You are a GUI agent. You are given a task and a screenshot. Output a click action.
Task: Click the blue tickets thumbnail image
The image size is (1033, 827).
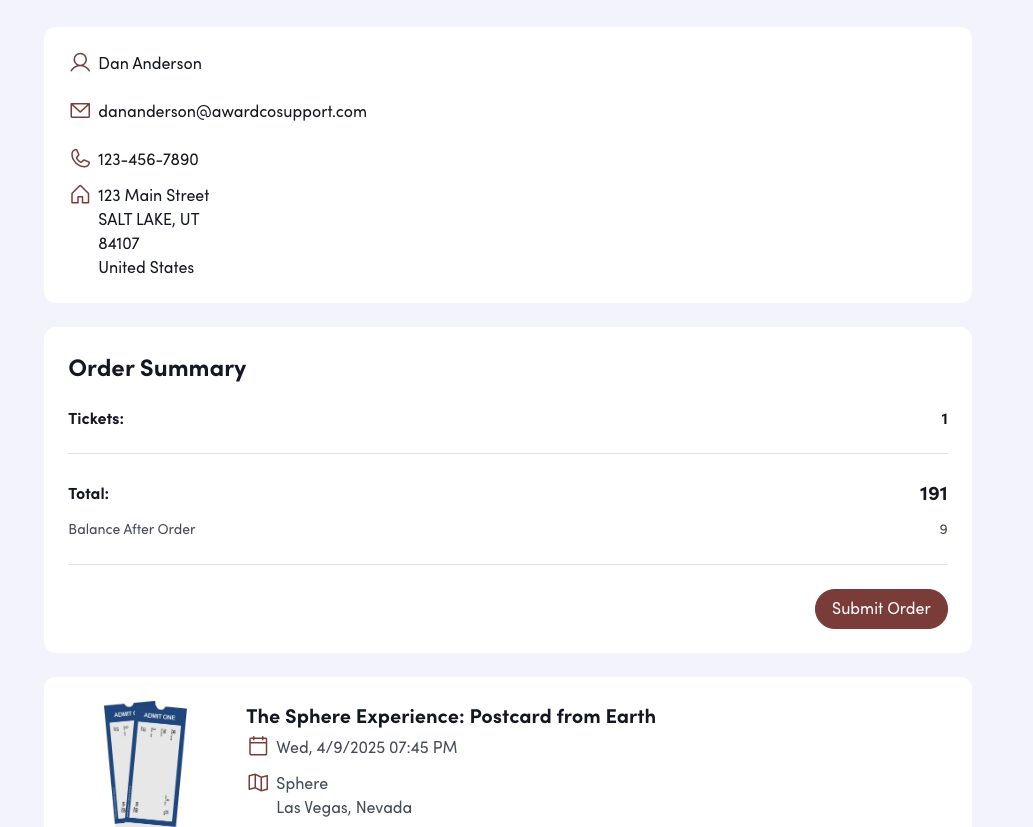click(x=146, y=762)
